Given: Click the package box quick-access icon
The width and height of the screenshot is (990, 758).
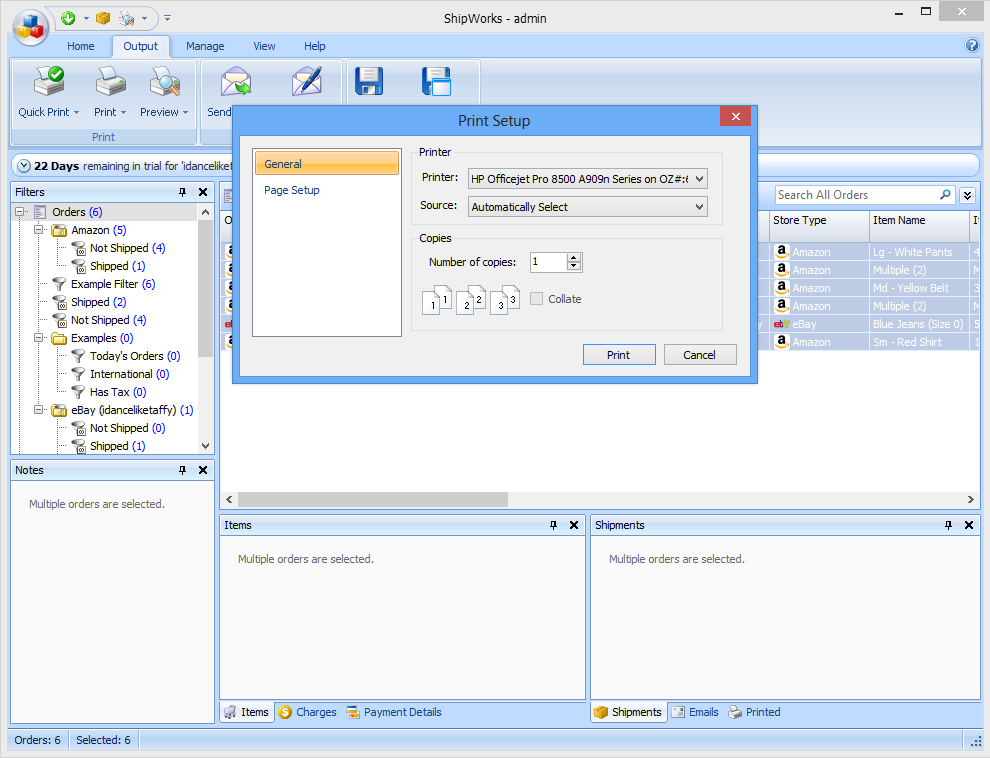Looking at the screenshot, I should (103, 18).
